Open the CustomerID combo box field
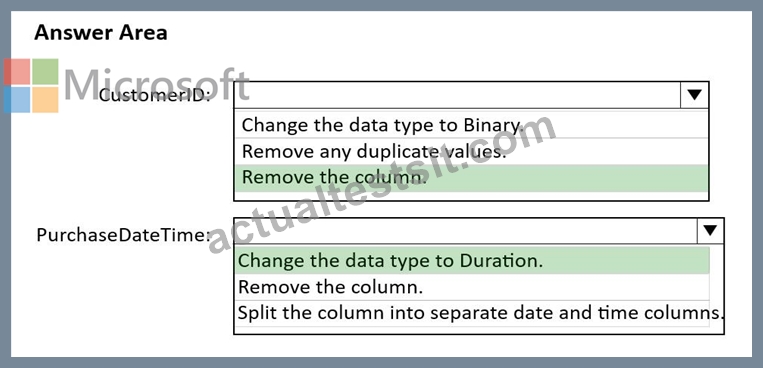This screenshot has width=763, height=368. pos(471,95)
